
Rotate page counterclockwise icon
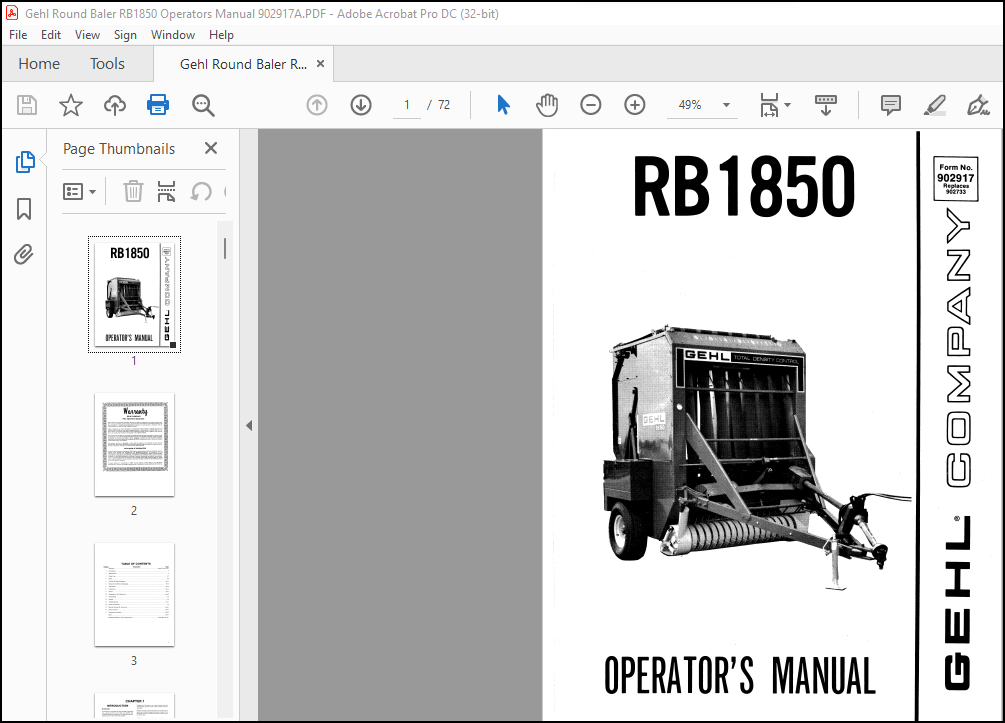[x=201, y=191]
